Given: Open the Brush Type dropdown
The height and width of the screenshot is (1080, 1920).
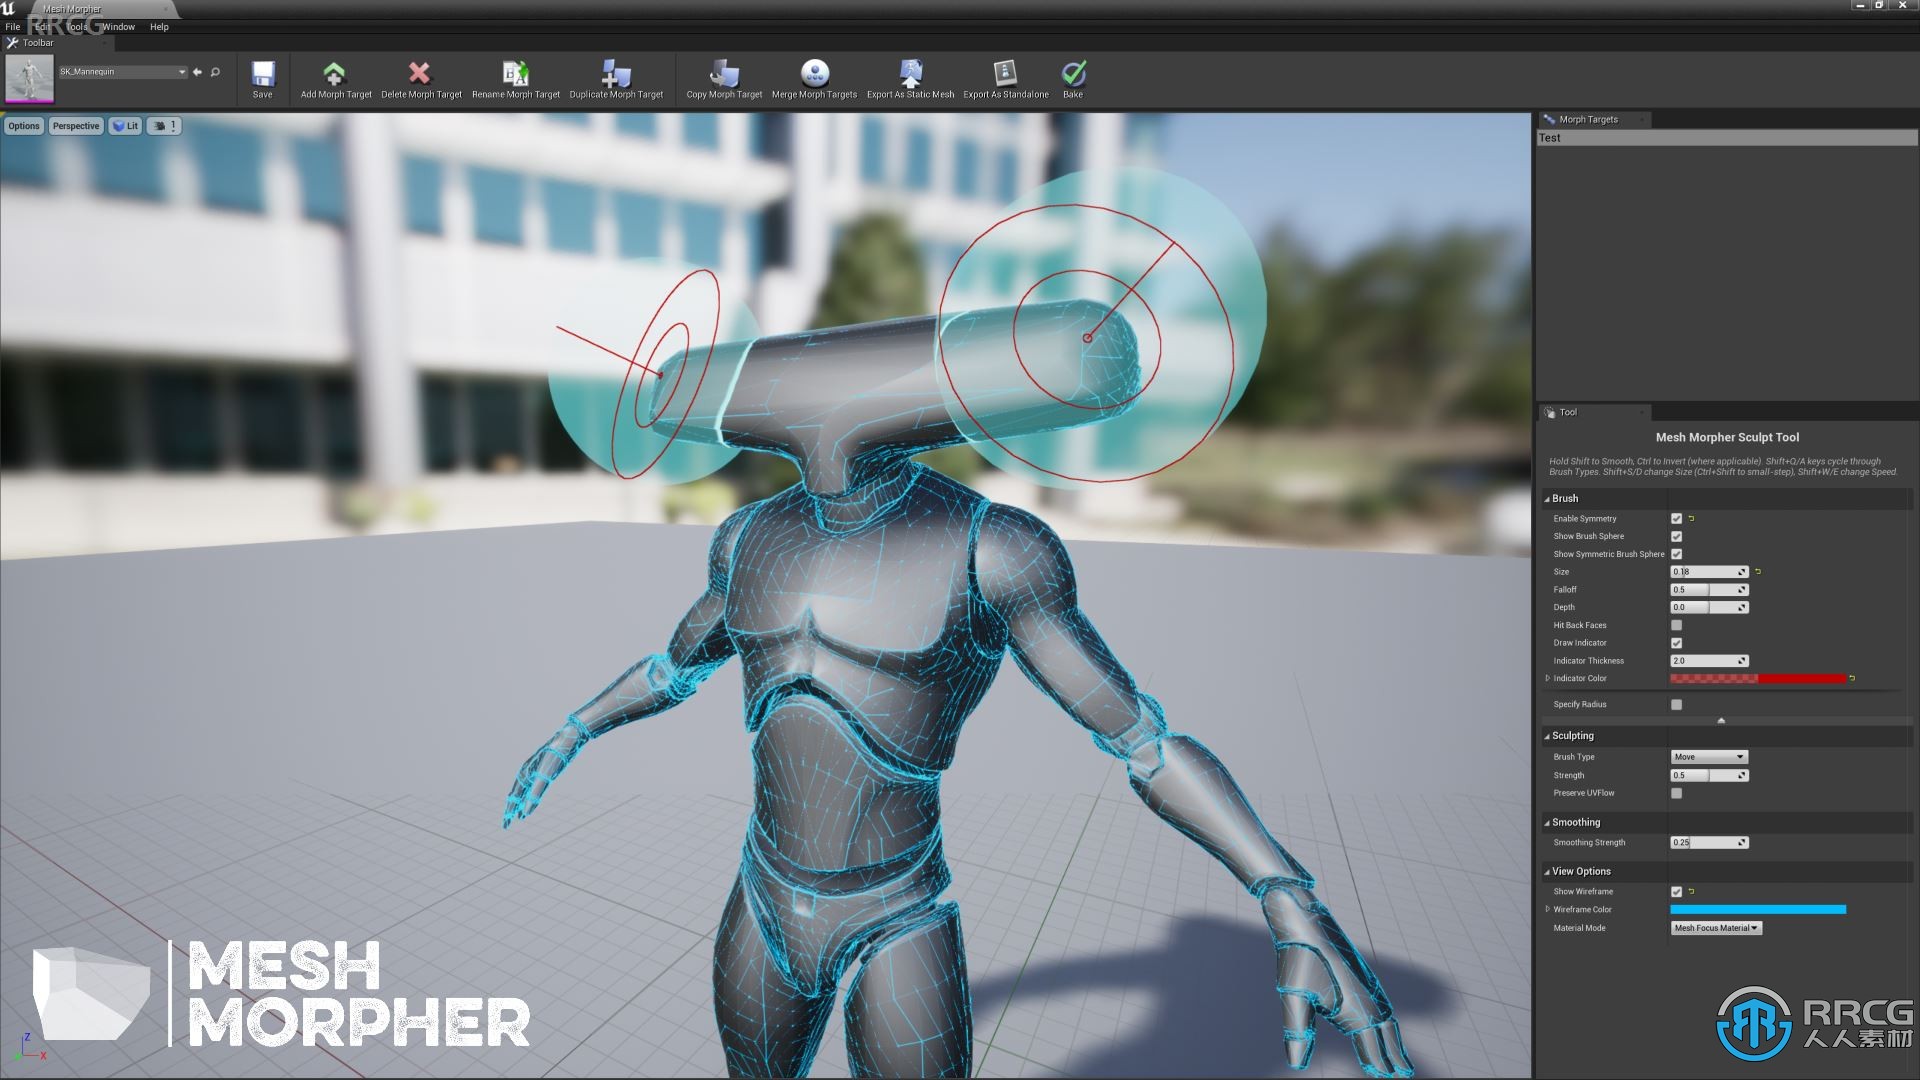Looking at the screenshot, I should 1708,756.
